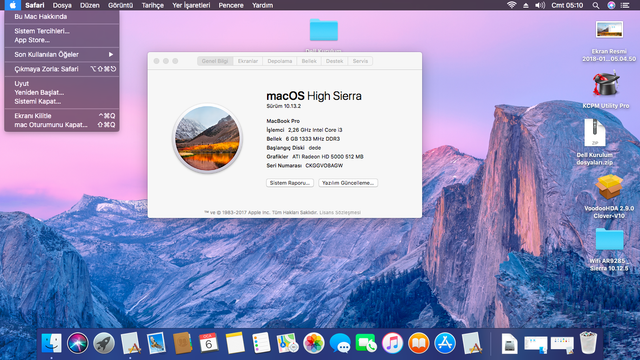Switch to Depolama tab
Screen dimensions: 640x360
tap(280, 61)
